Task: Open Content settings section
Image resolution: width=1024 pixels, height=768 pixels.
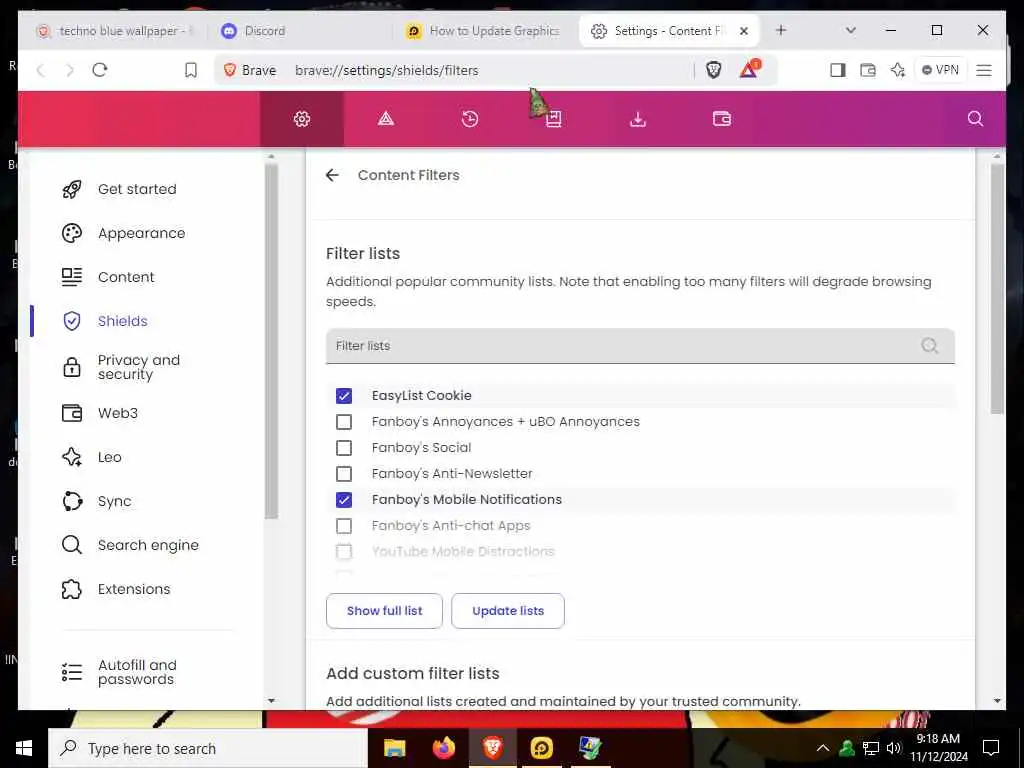Action: tap(126, 277)
